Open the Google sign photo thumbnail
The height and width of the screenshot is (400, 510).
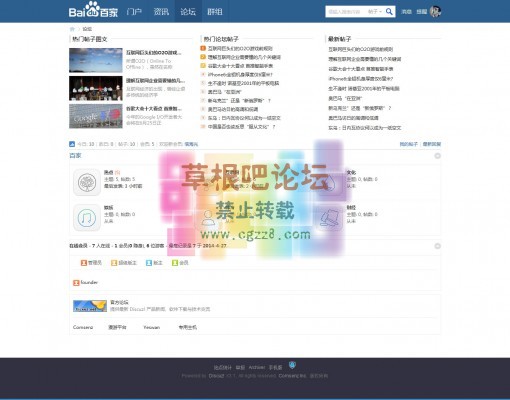pyautogui.click(x=96, y=116)
